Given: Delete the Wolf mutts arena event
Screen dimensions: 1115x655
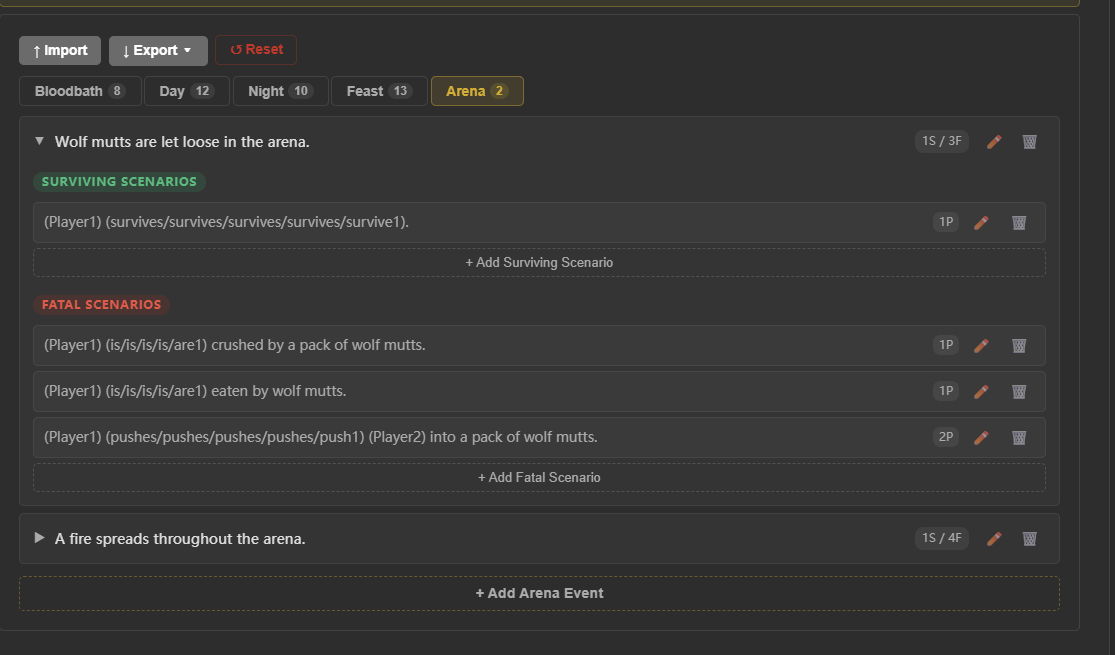Looking at the screenshot, I should pos(1029,142).
